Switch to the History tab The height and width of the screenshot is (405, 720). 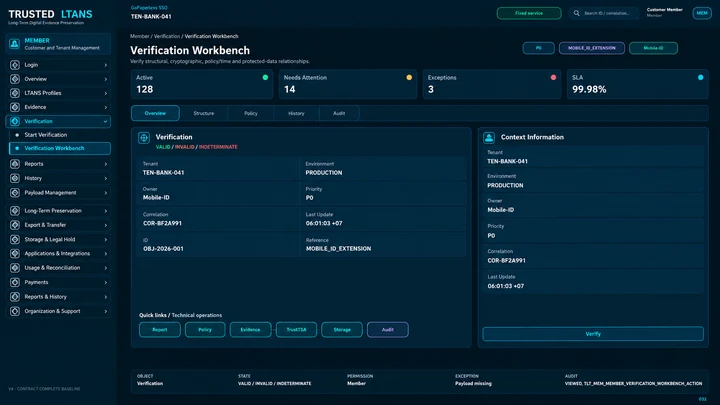[x=296, y=113]
